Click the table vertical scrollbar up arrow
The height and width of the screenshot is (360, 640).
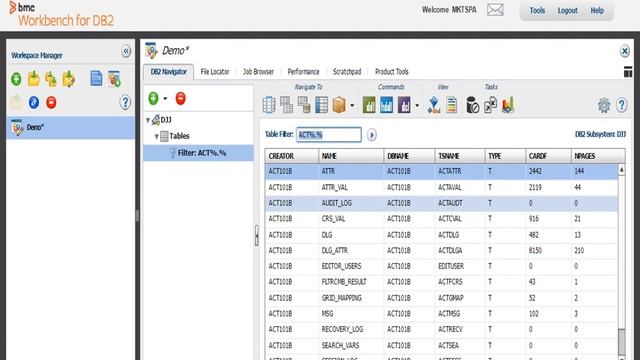coord(621,169)
